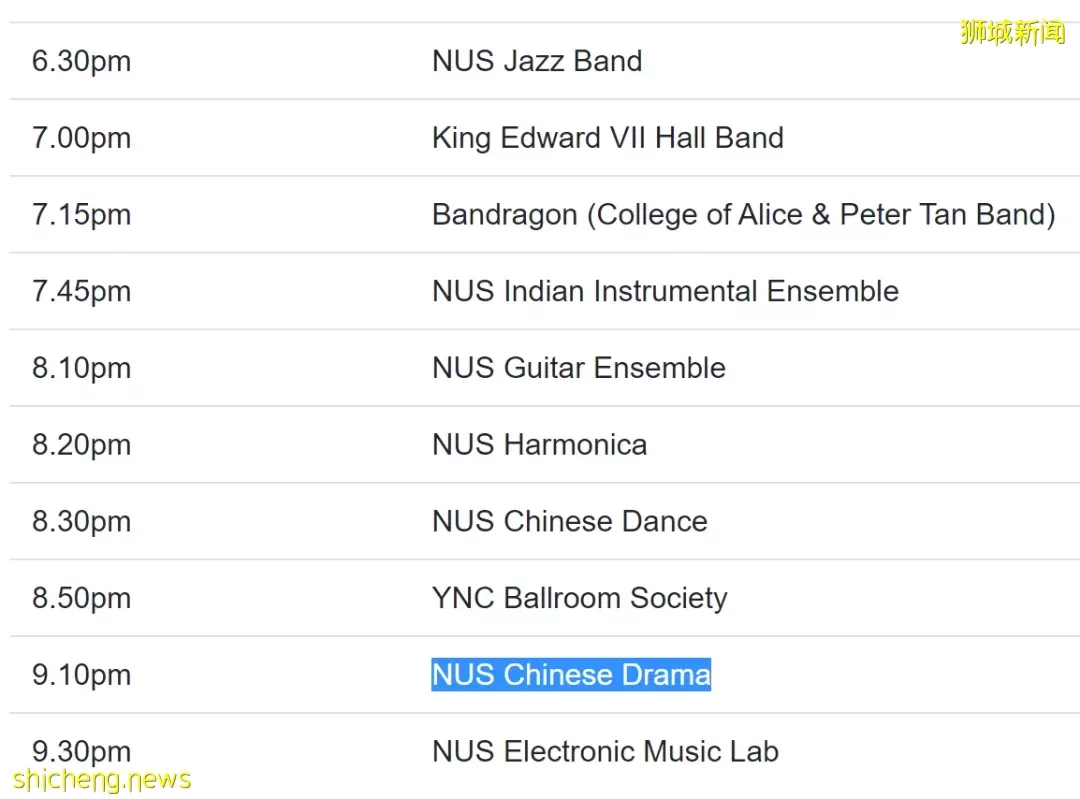The width and height of the screenshot is (1080, 799).
Task: Select King Edward VII Hall Band text
Action: pos(608,138)
